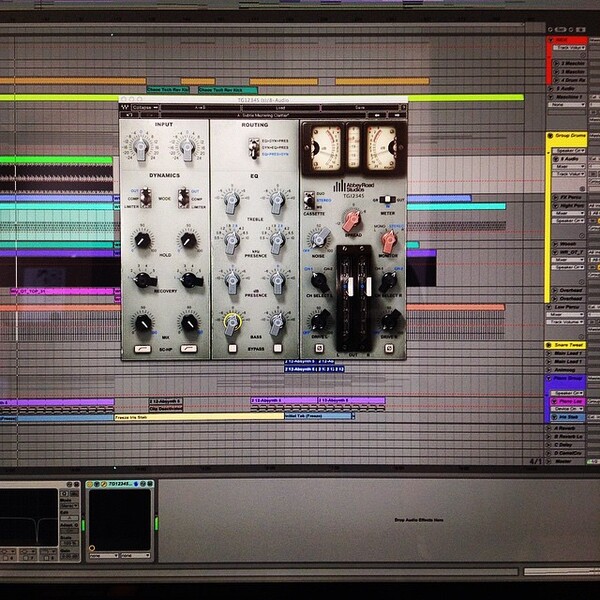Image resolution: width=600 pixels, height=600 pixels.
Task: Toggle the left EQ Bypass checkbox
Action: pos(232,348)
